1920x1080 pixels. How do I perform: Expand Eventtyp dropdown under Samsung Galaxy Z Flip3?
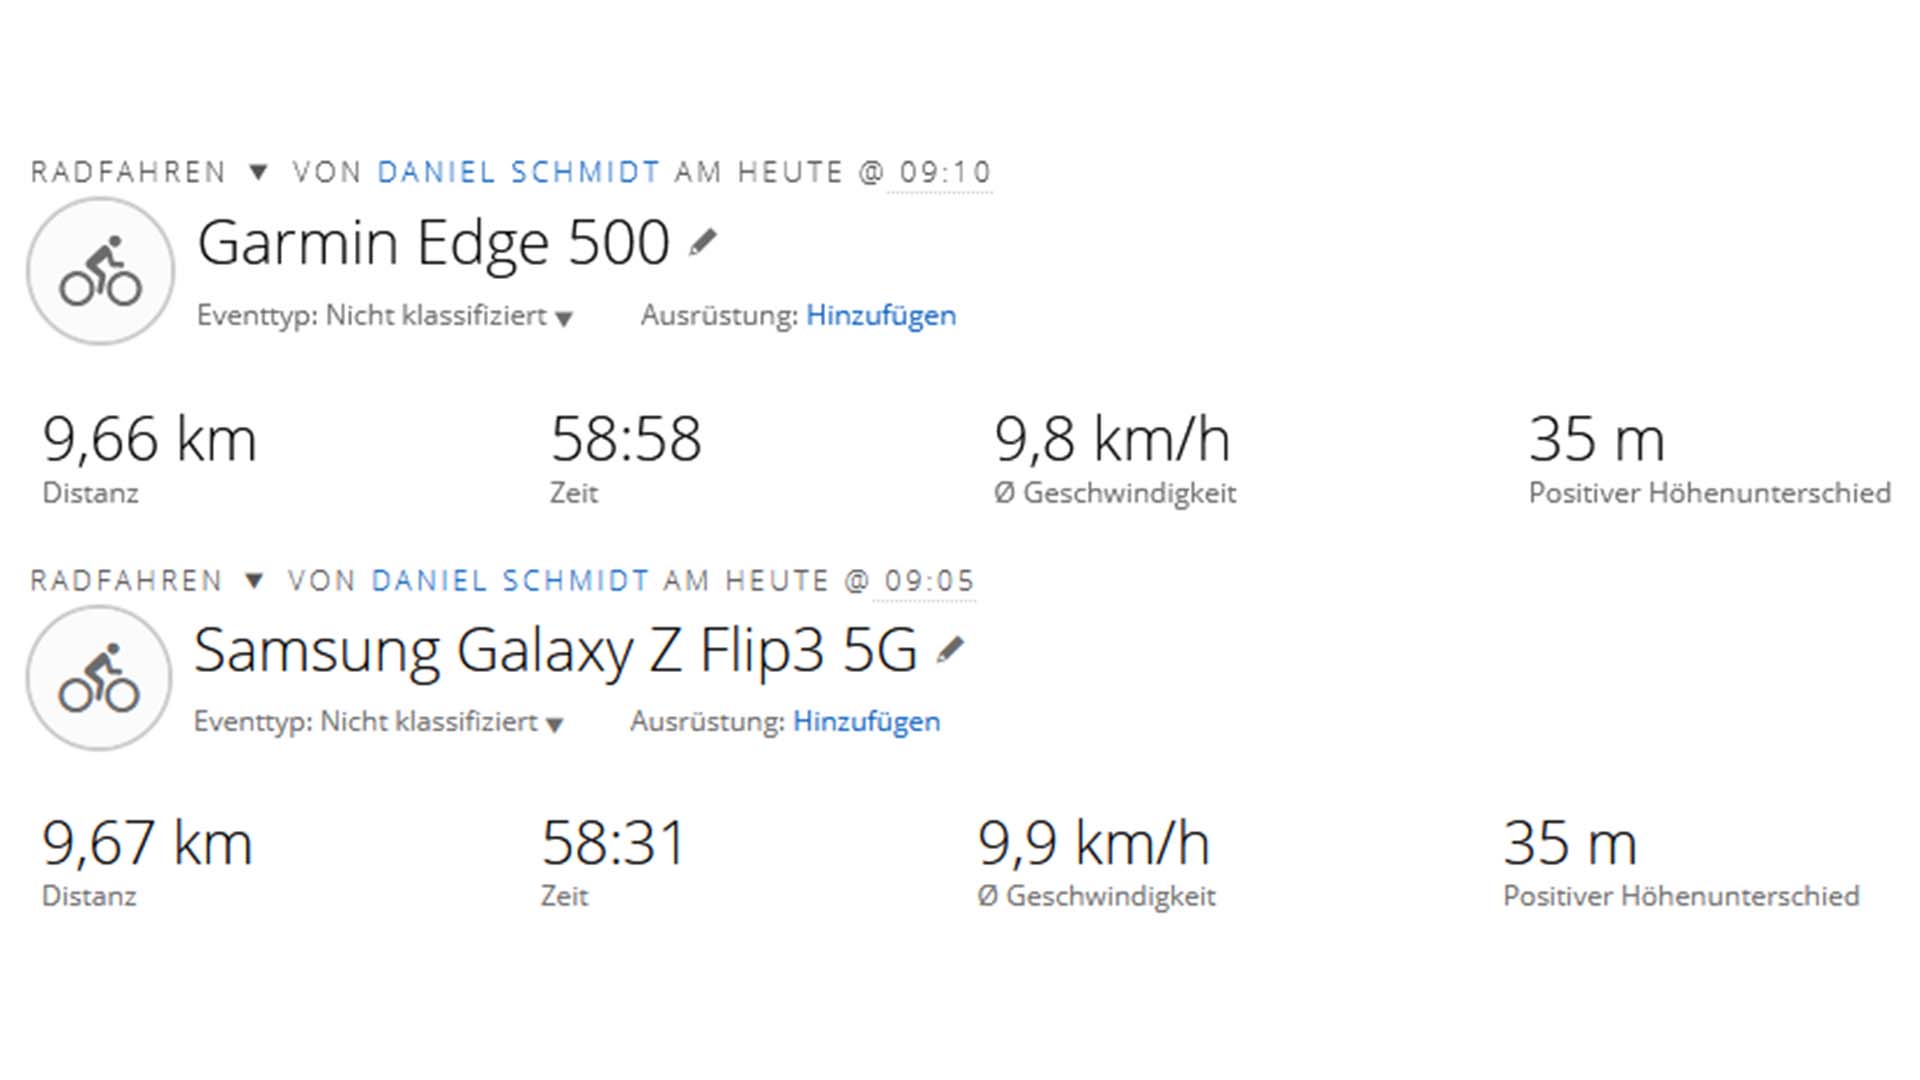pos(555,724)
